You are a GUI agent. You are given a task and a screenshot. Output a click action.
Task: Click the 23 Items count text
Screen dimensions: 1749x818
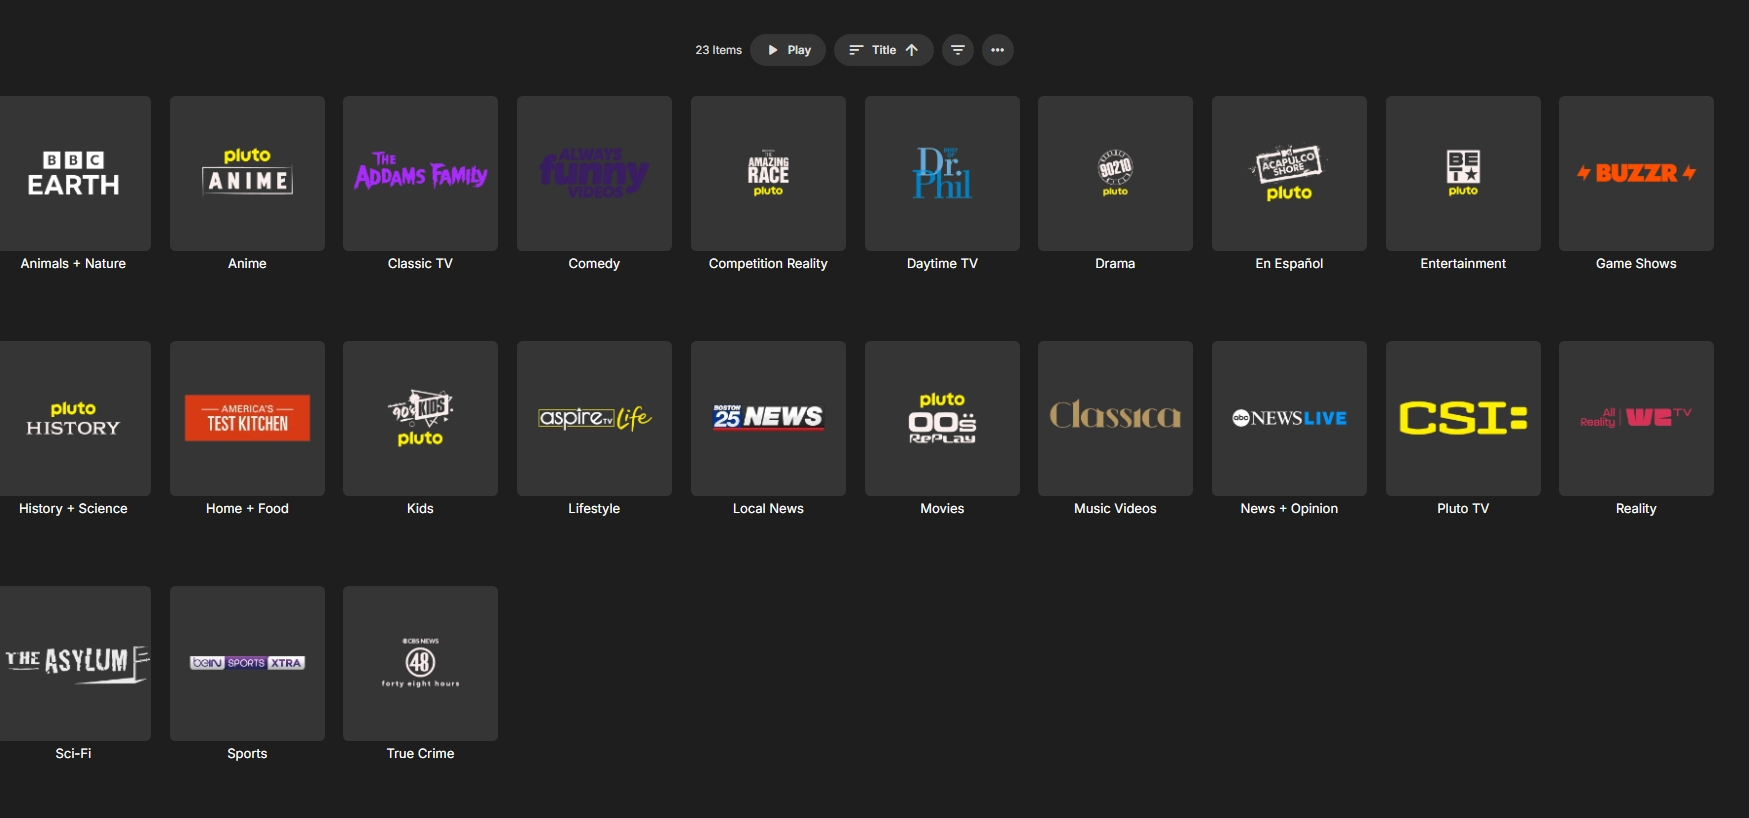pos(718,50)
